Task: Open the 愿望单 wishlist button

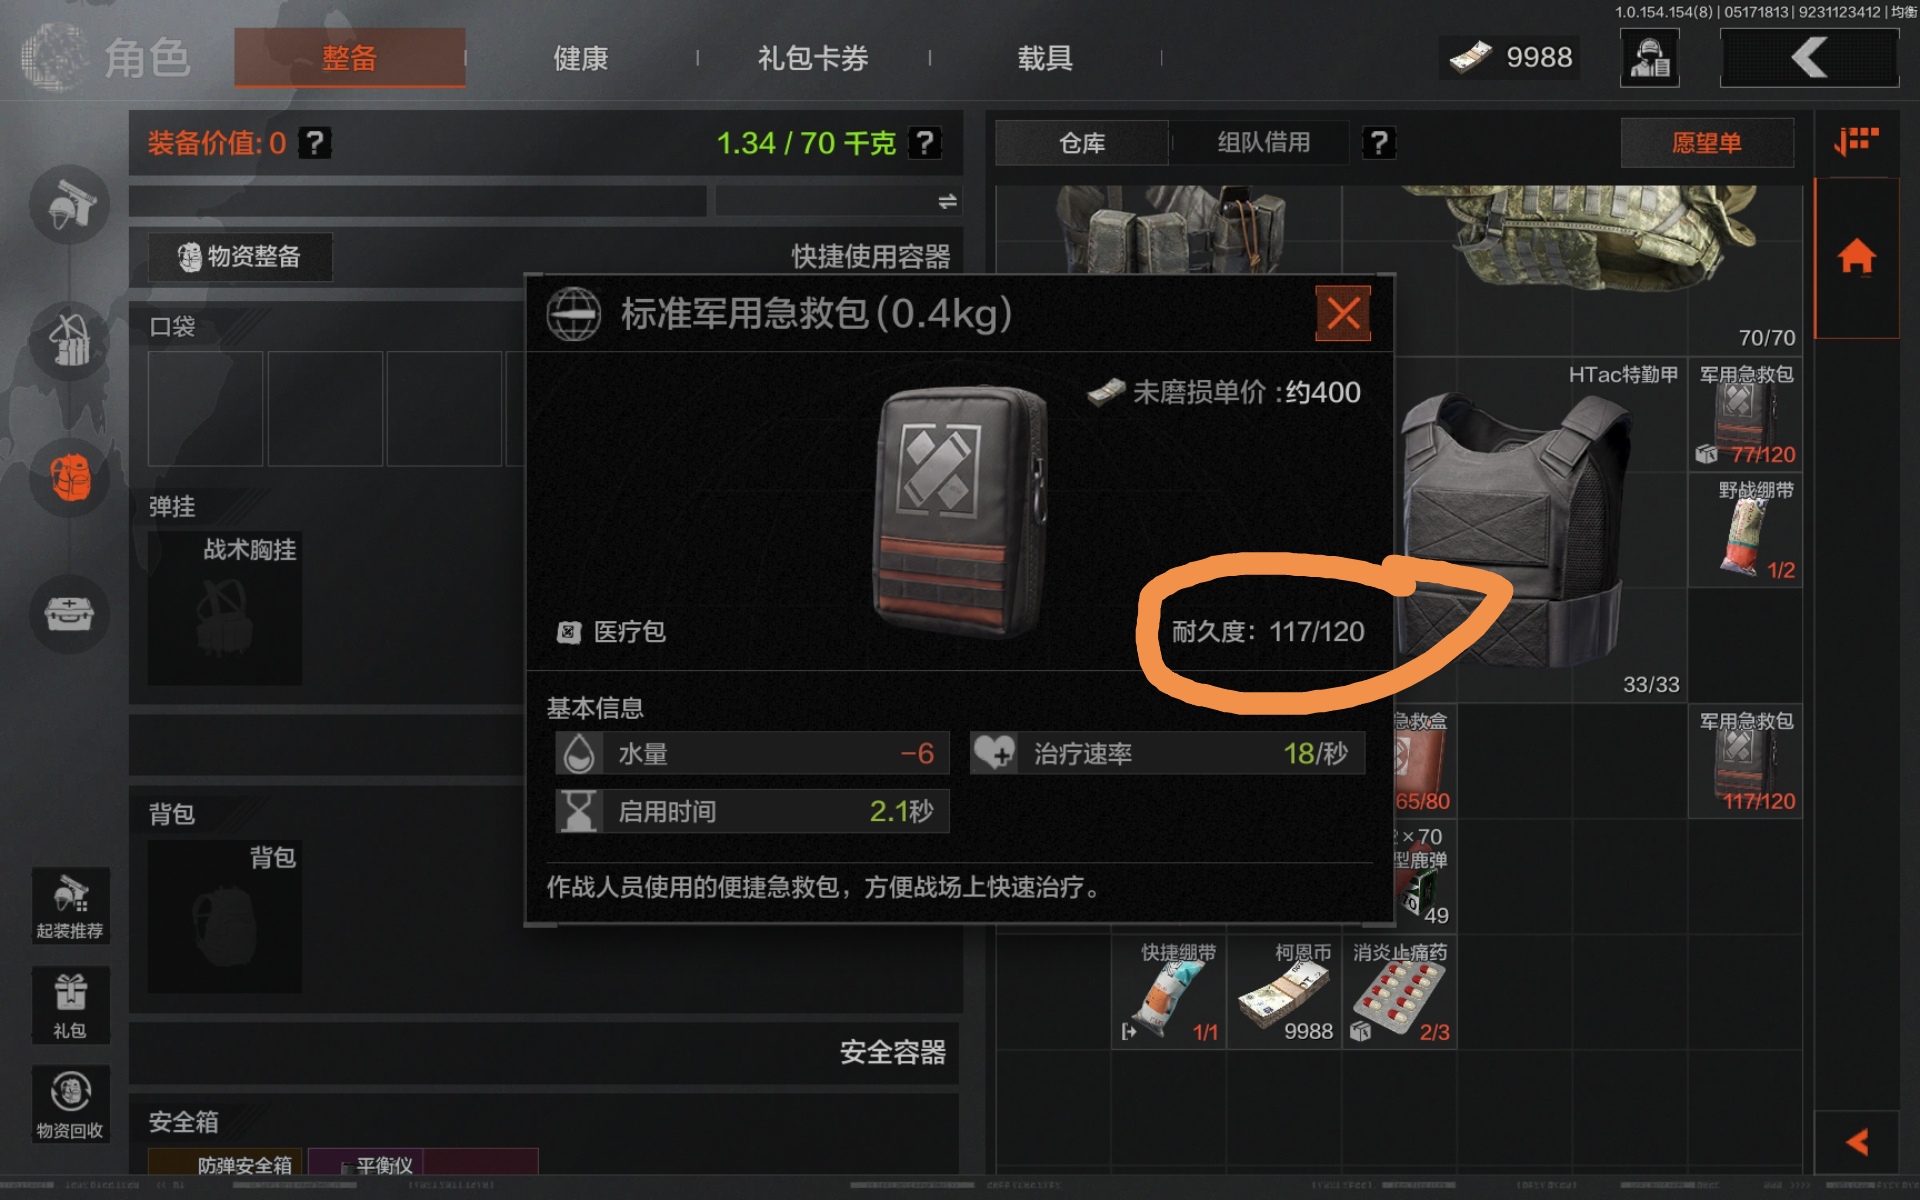Action: click(1707, 143)
